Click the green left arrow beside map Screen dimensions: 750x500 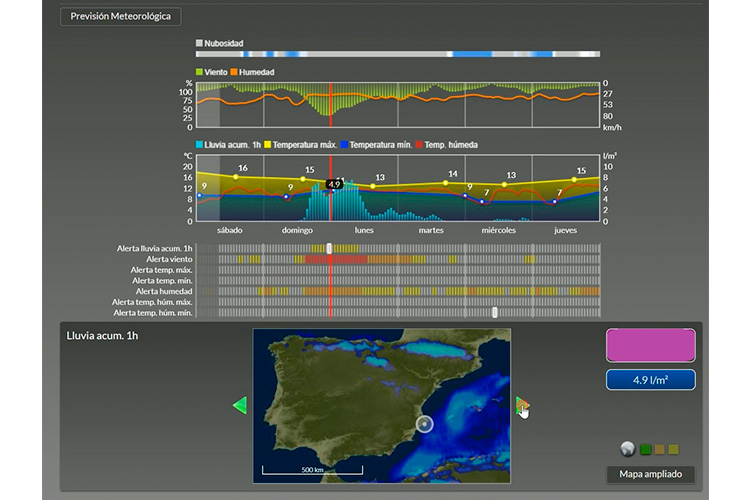[x=239, y=405]
